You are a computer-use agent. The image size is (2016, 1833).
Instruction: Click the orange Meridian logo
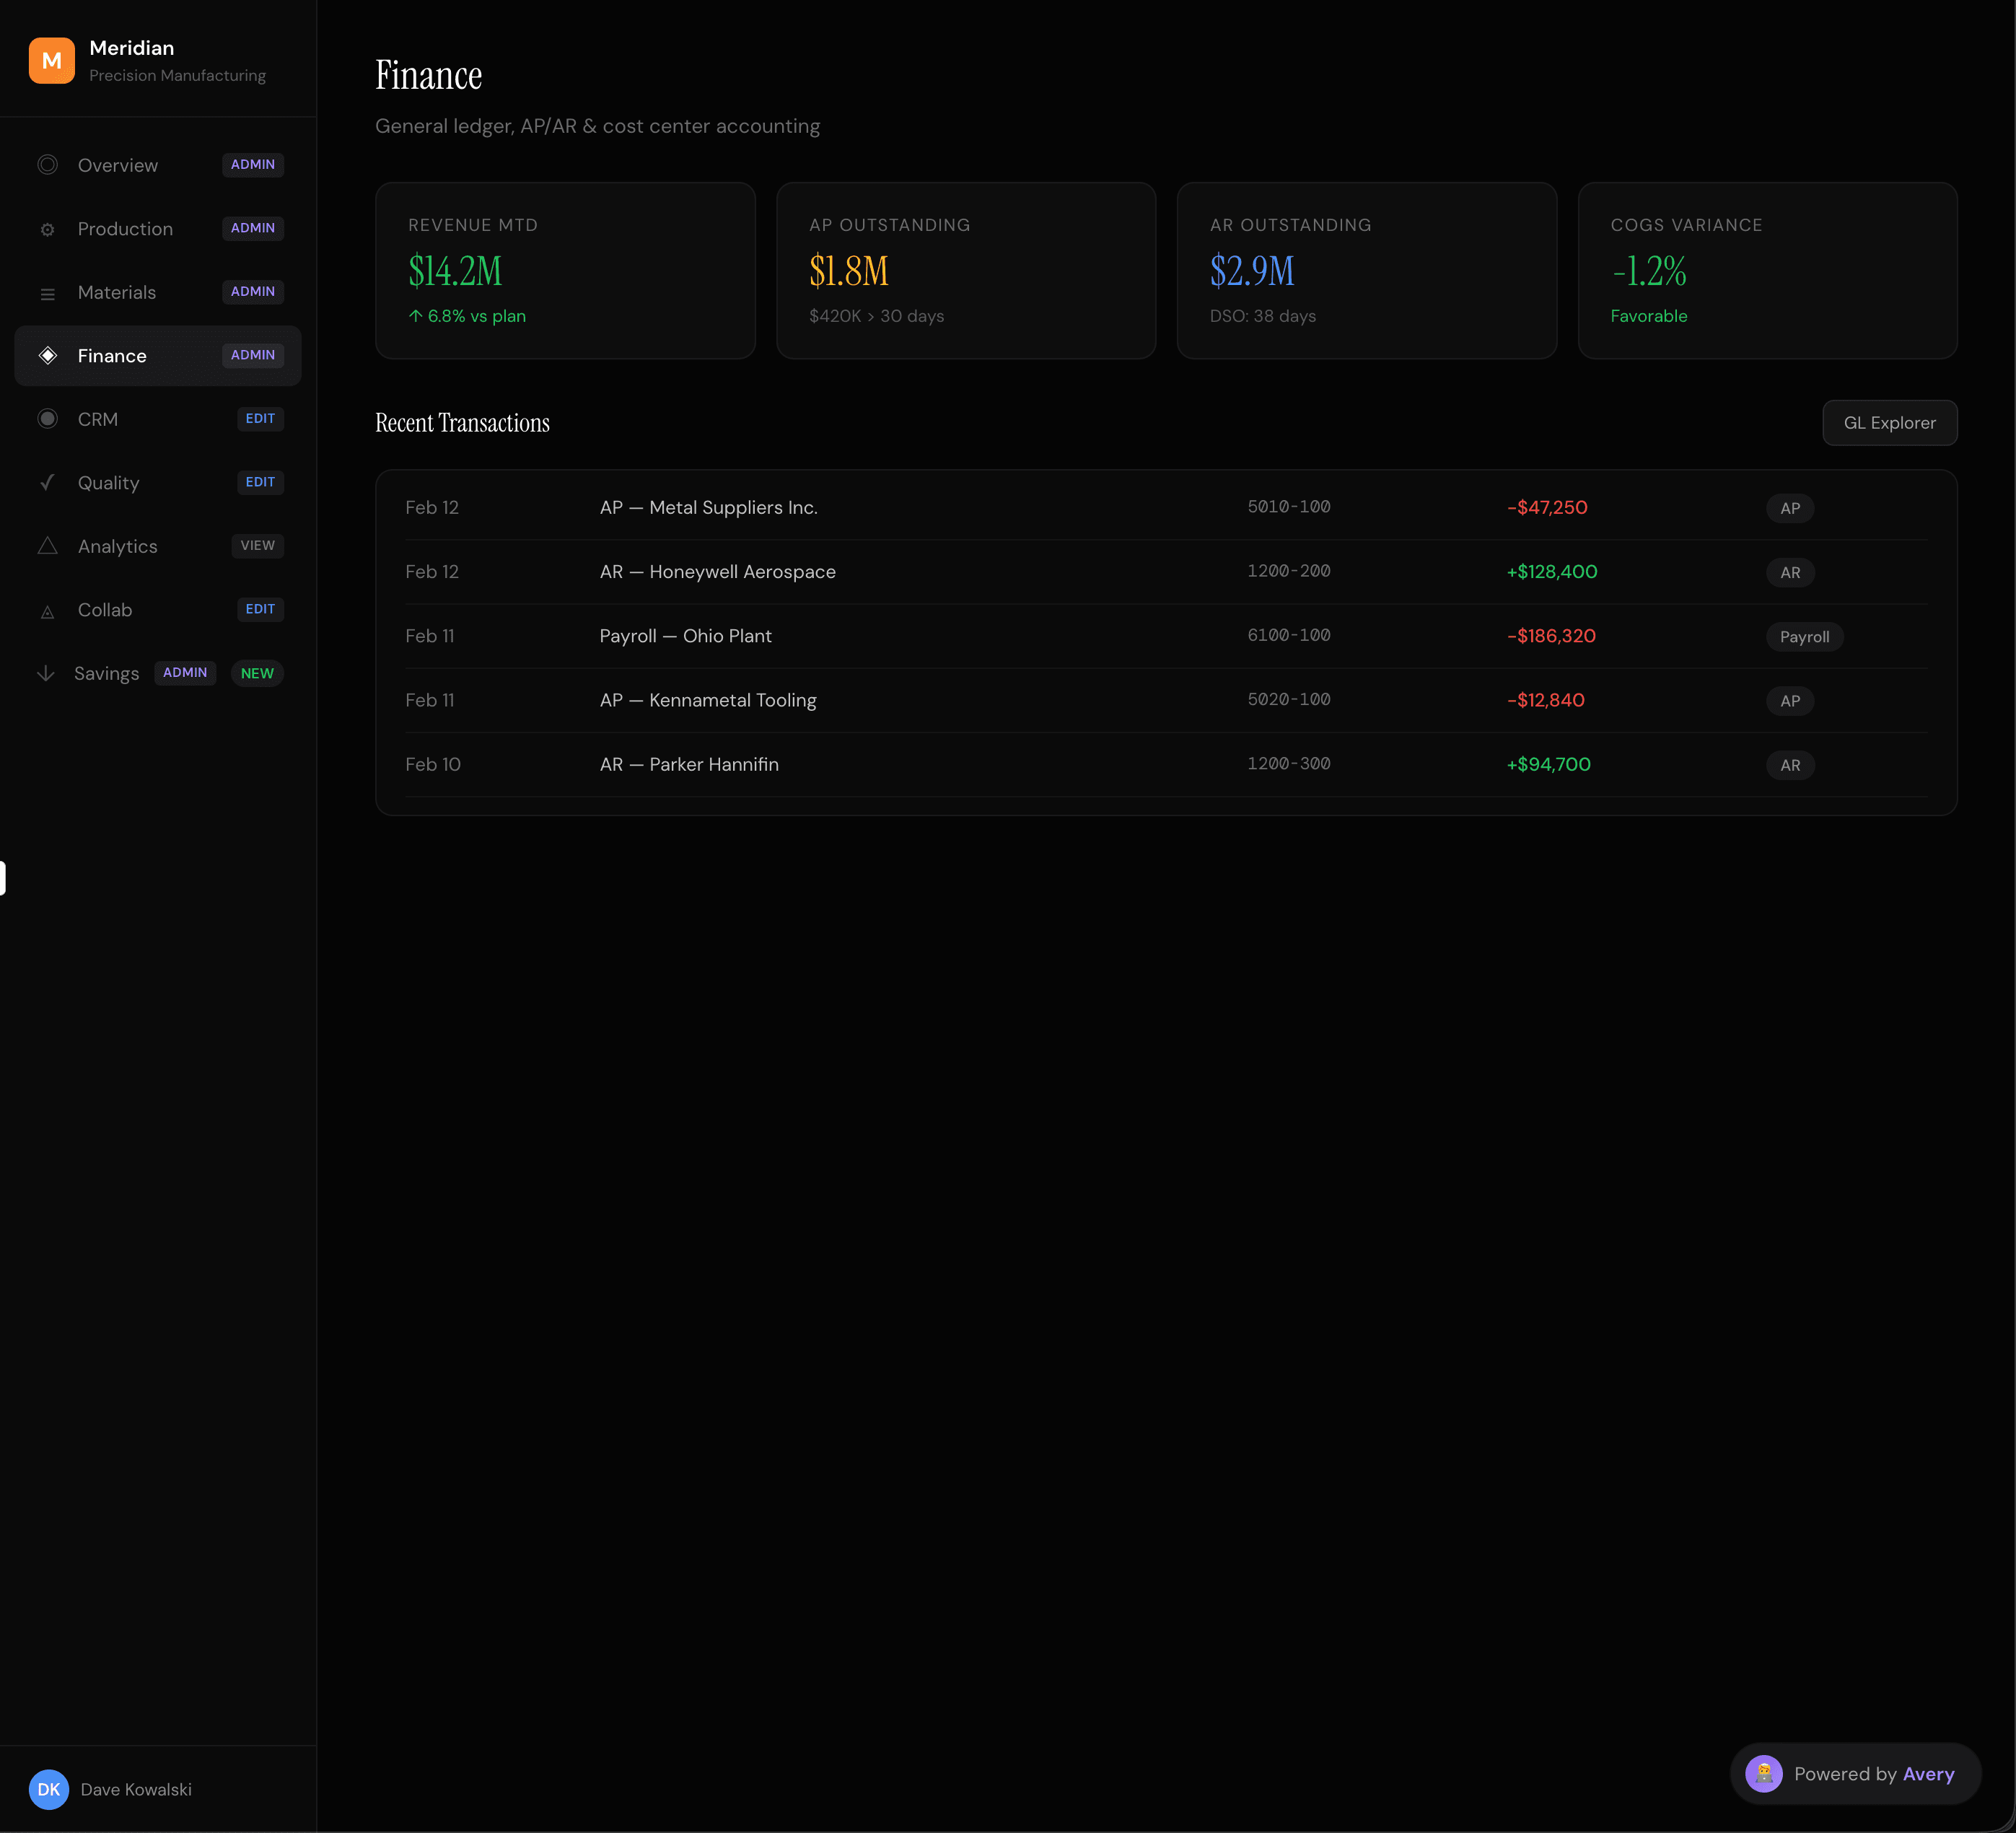tap(52, 61)
